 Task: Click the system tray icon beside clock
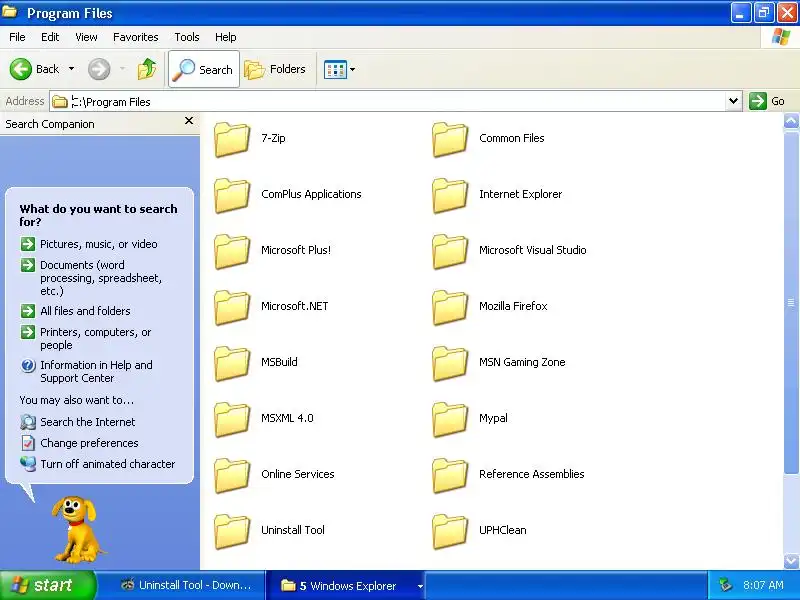(725, 585)
